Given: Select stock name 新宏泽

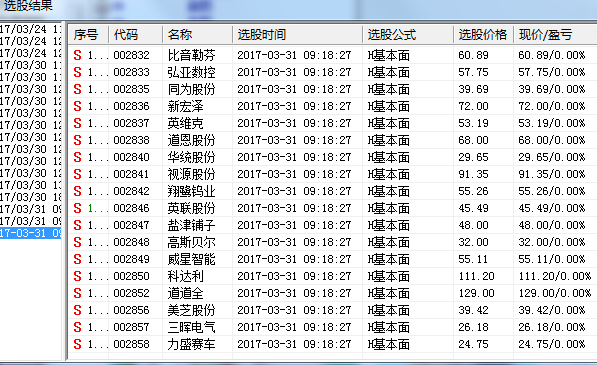Looking at the screenshot, I should coord(185,106).
